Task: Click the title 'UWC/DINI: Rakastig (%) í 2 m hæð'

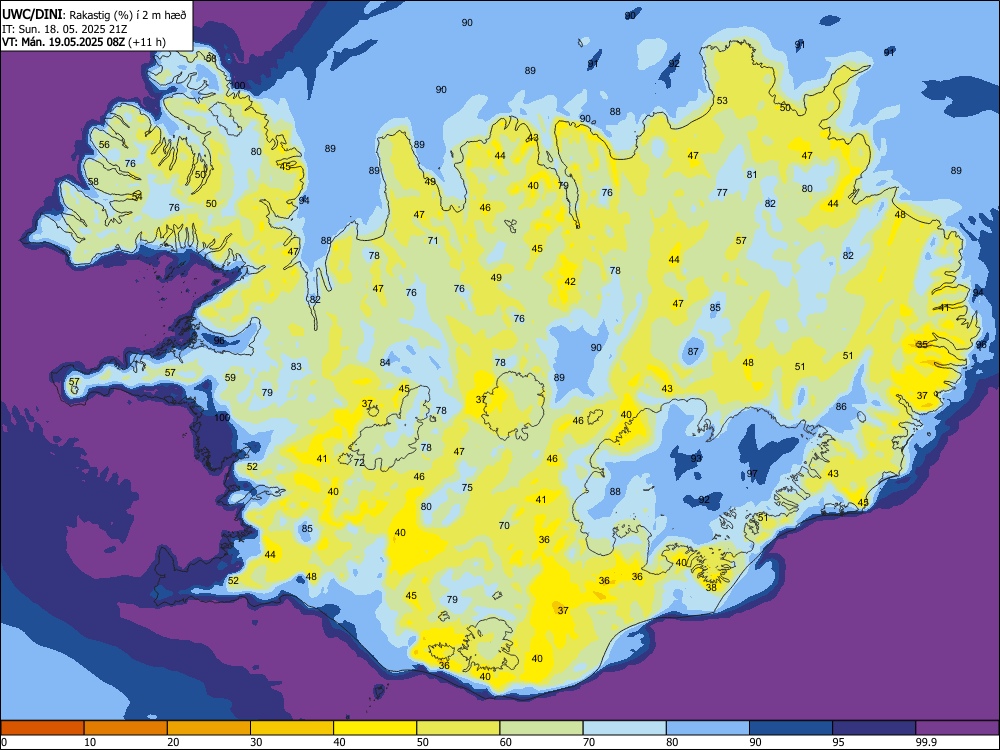Action: pyautogui.click(x=94, y=15)
